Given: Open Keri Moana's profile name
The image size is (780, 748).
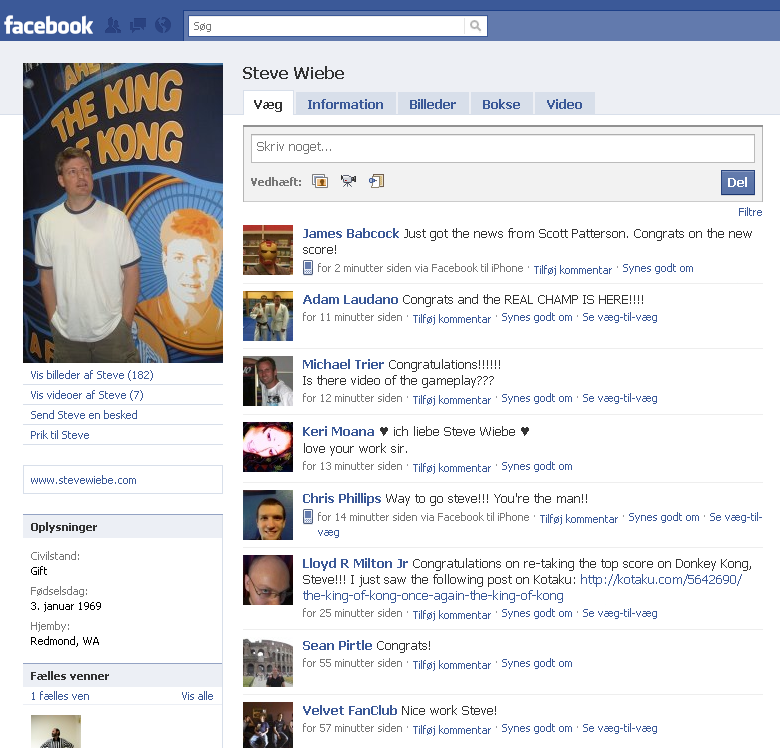Looking at the screenshot, I should tap(338, 431).
